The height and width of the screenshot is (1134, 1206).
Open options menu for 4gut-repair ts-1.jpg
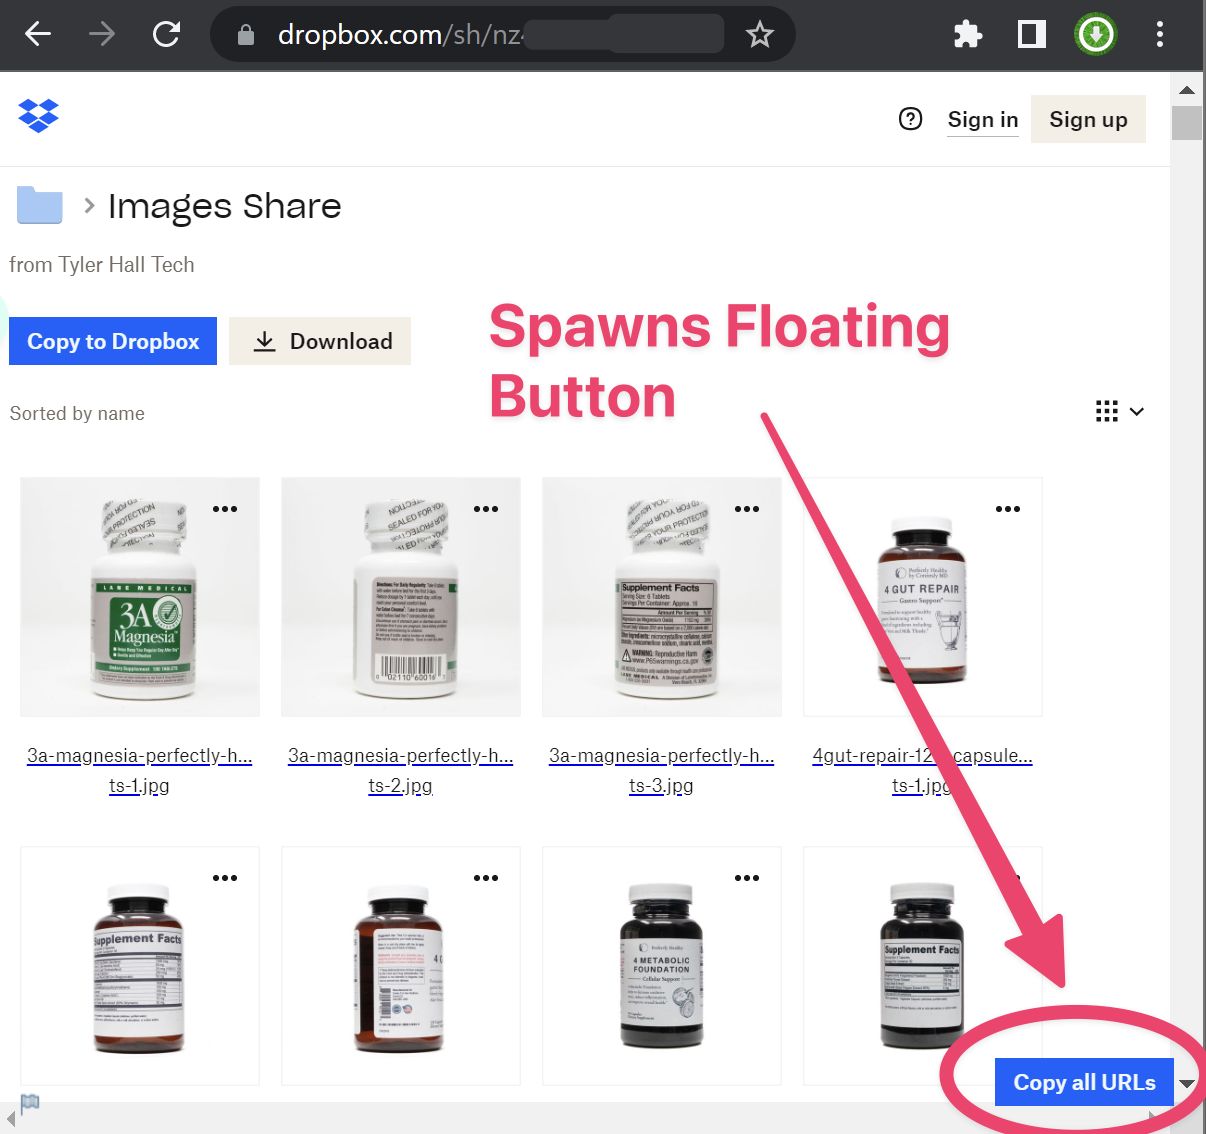(x=1008, y=509)
